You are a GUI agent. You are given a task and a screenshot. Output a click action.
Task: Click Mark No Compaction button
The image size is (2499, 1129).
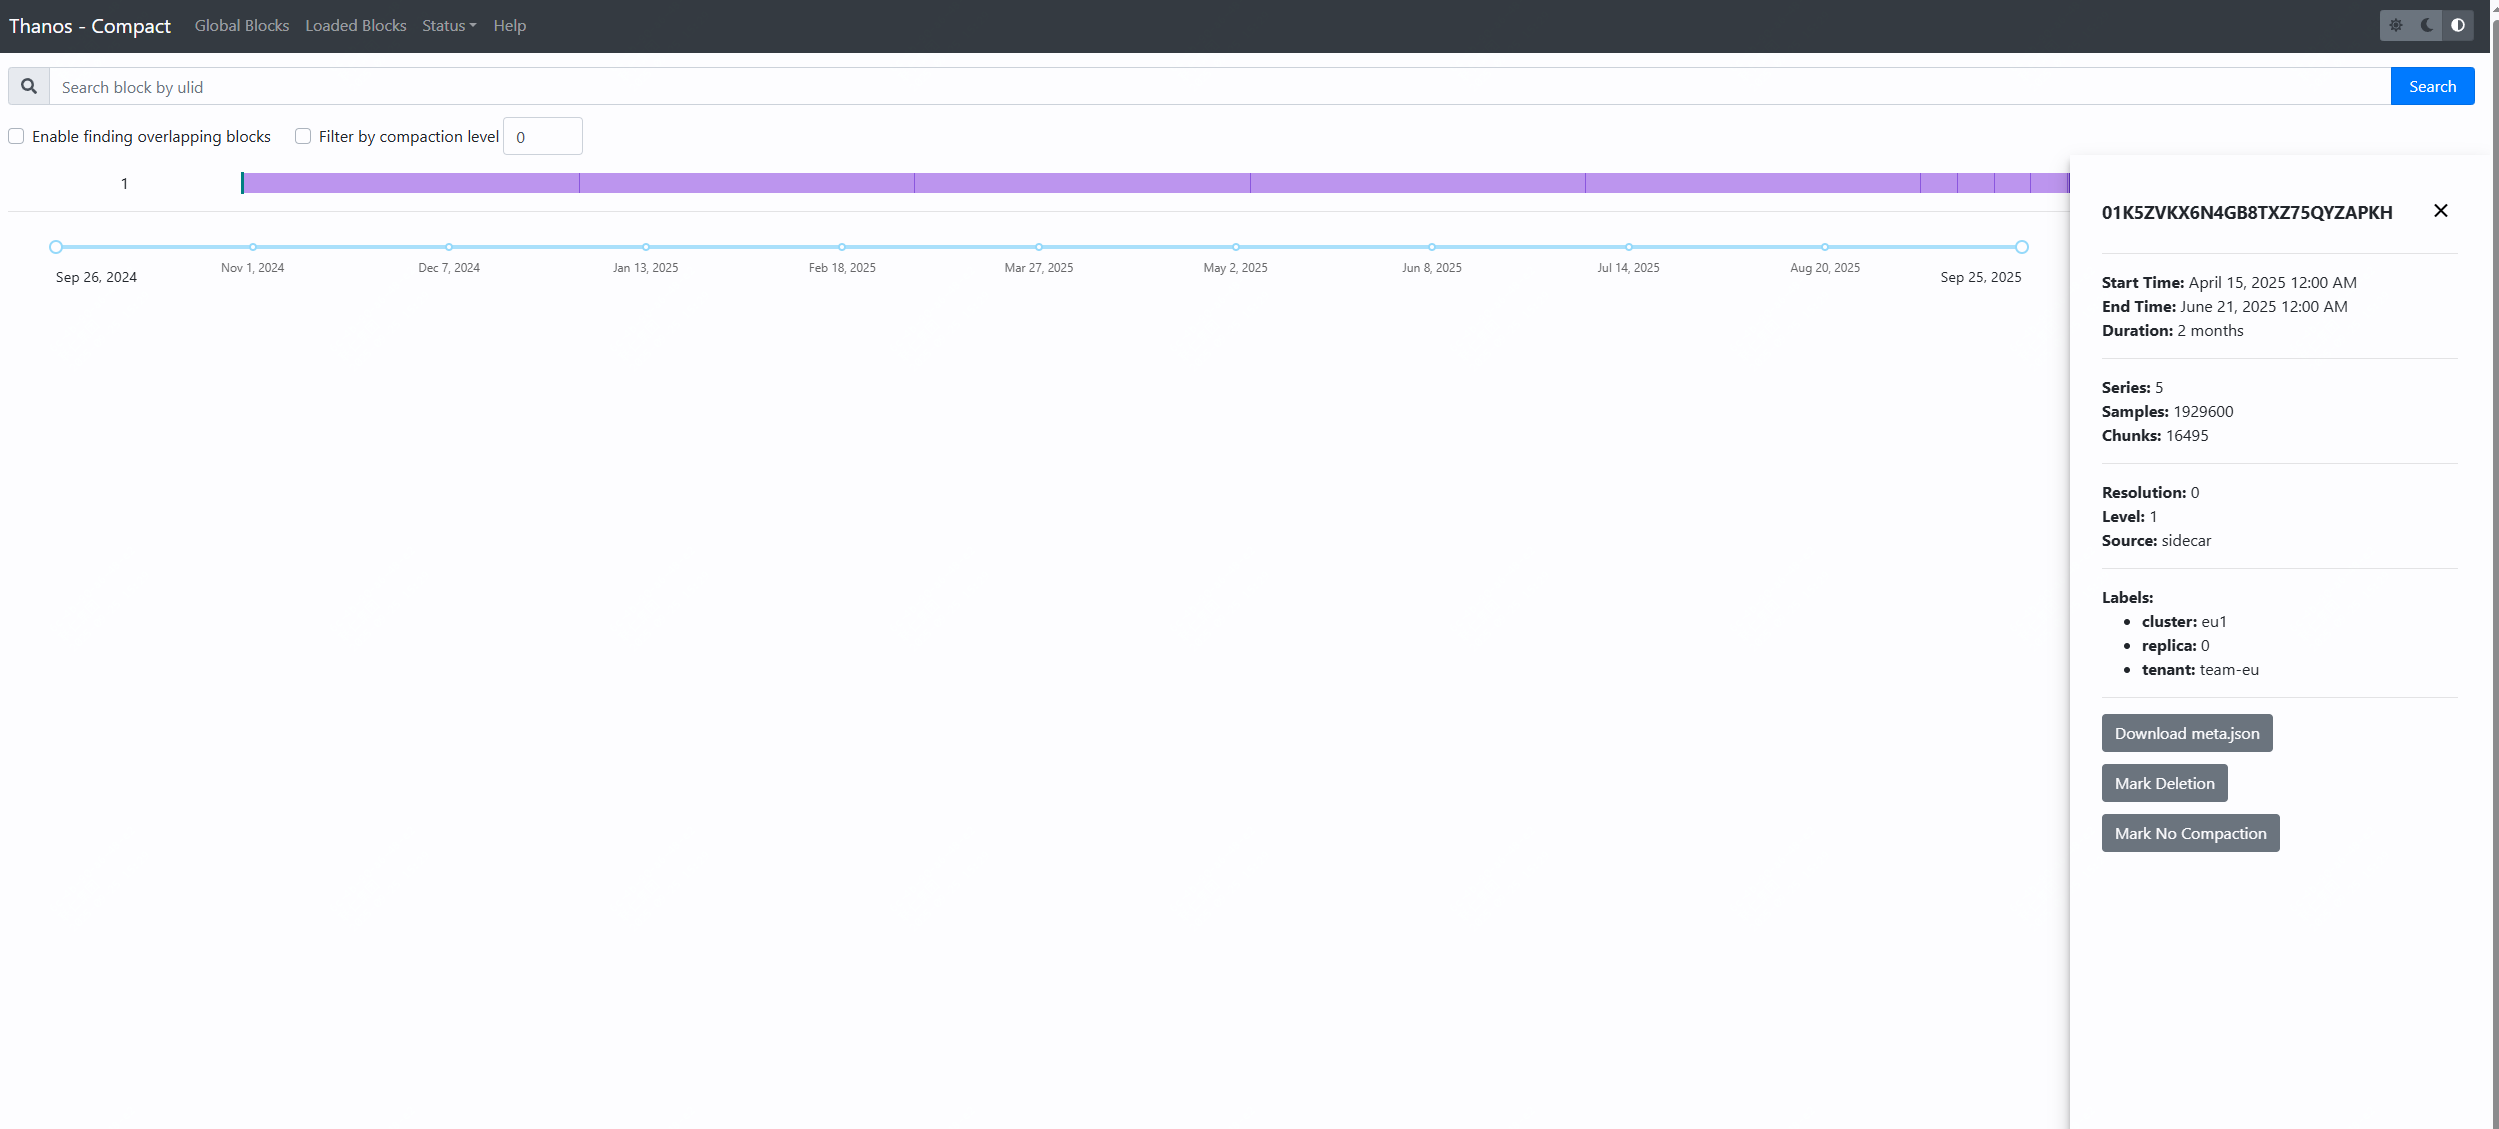pyautogui.click(x=2189, y=833)
